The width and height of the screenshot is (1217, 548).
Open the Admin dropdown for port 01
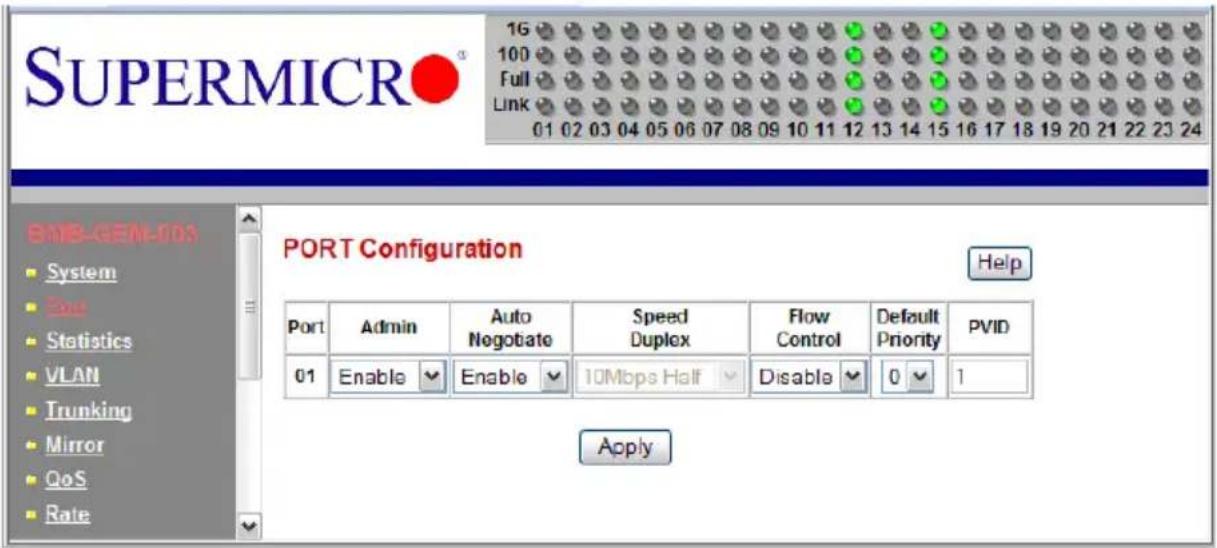pos(388,379)
